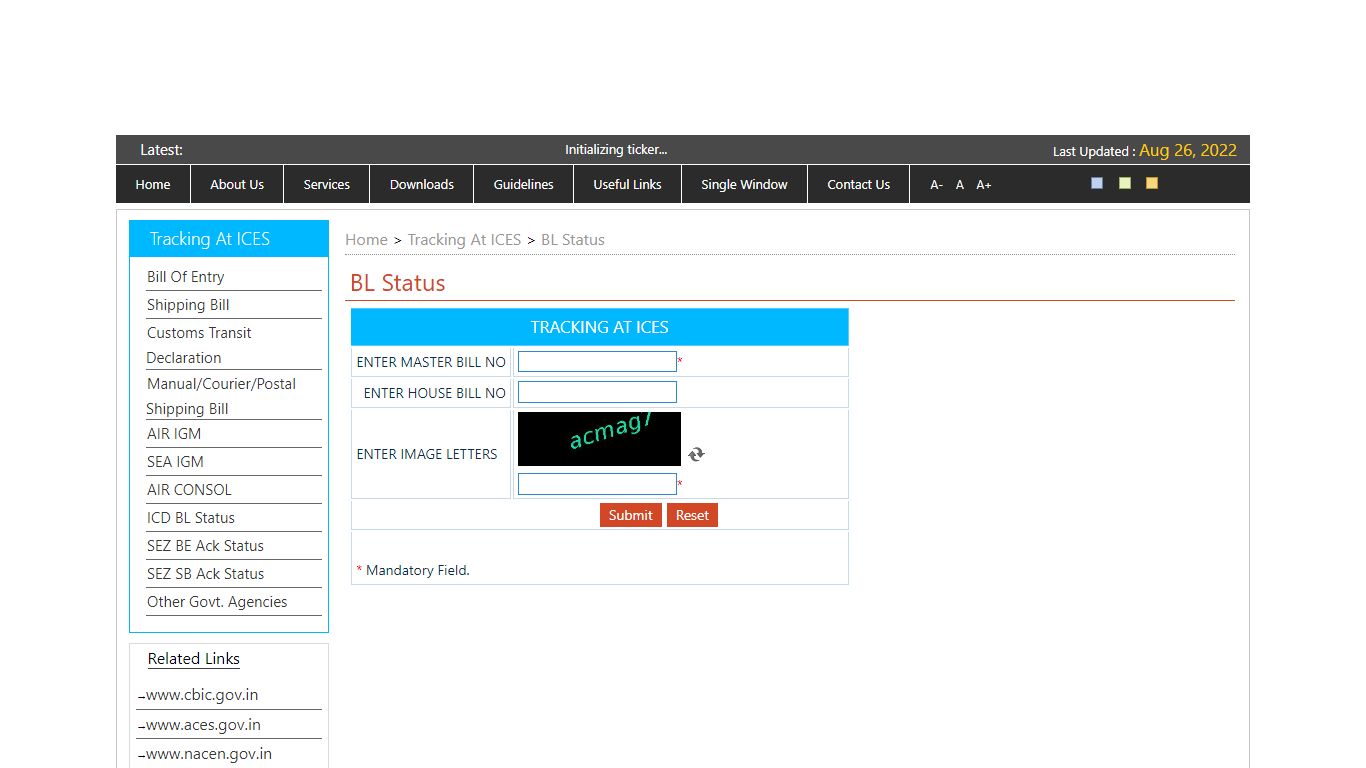Open Customs Transit Declaration link
The width and height of the screenshot is (1366, 768).
click(199, 345)
